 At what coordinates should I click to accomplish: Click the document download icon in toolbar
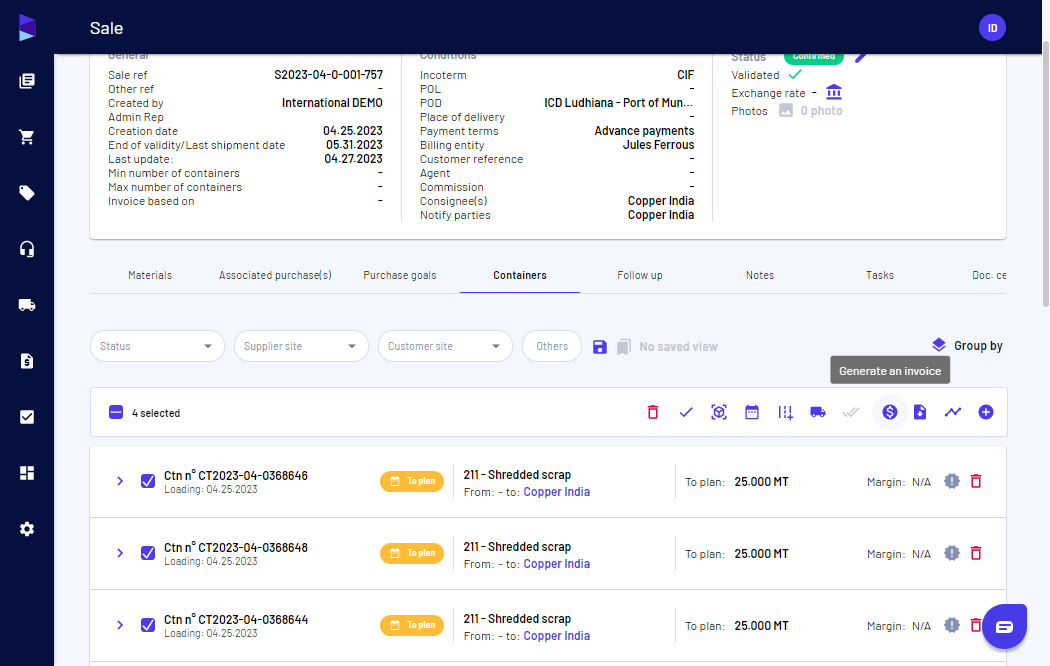[920, 412]
